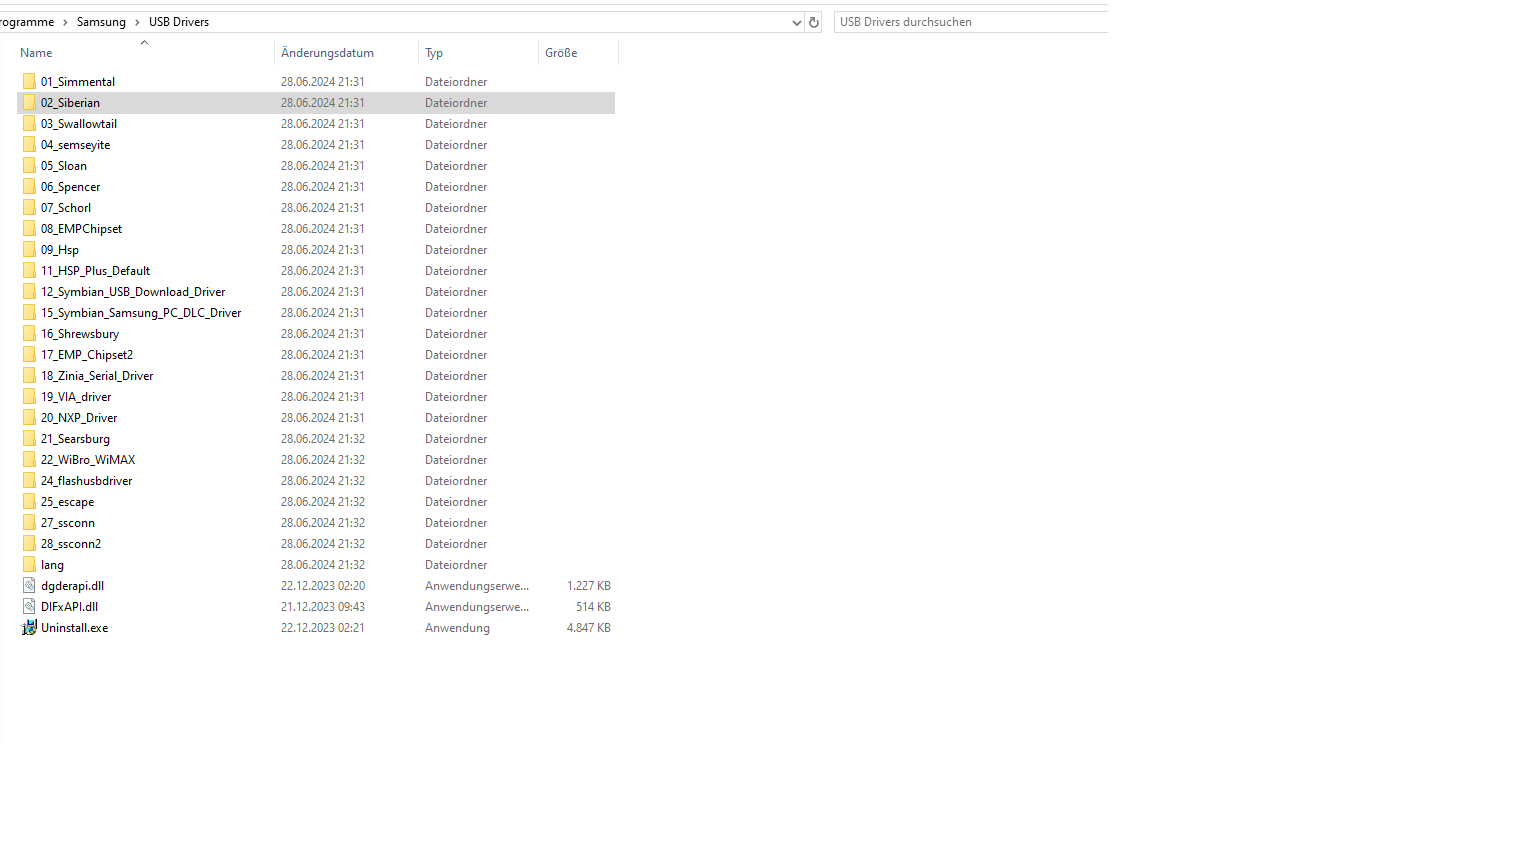Image resolution: width=1536 pixels, height=864 pixels.
Task: Sort files by Name column header
Action: pos(36,53)
